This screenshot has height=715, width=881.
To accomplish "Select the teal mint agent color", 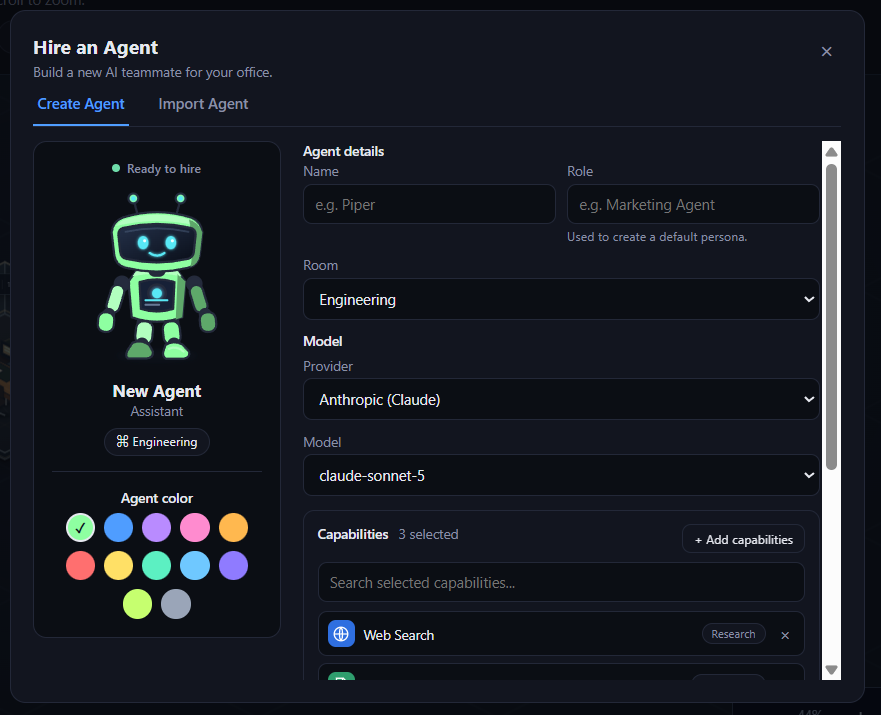I will tap(157, 566).
